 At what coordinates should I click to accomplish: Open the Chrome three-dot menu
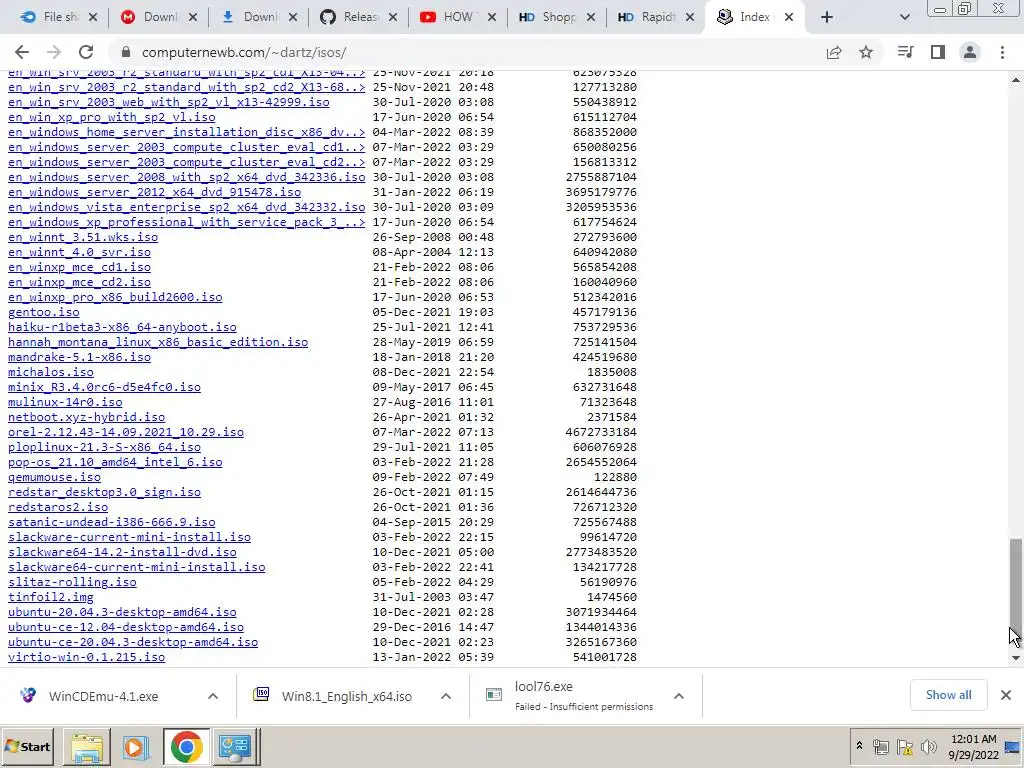(1002, 52)
